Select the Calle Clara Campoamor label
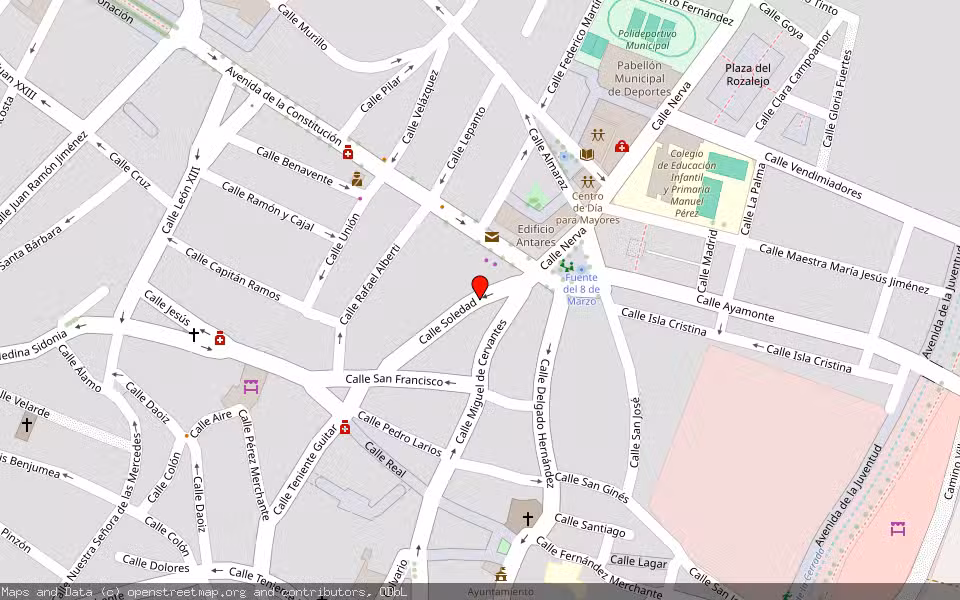The image size is (960, 600). click(x=792, y=80)
